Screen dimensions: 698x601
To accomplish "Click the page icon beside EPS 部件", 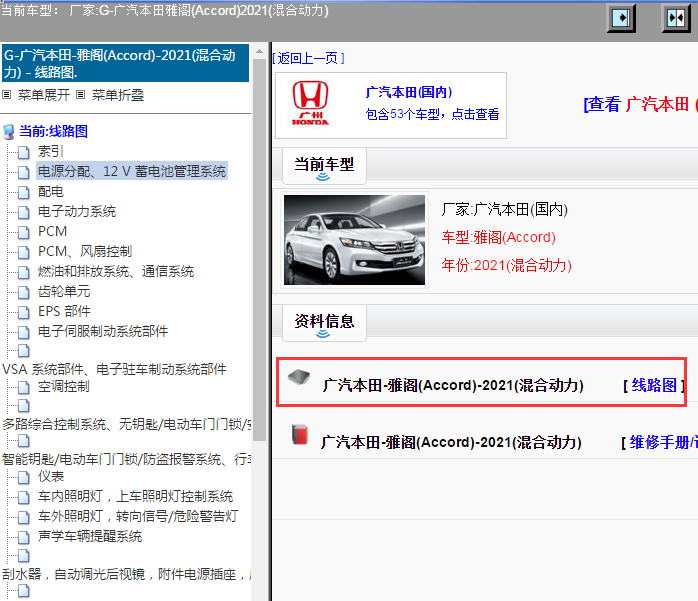I will point(24,312).
